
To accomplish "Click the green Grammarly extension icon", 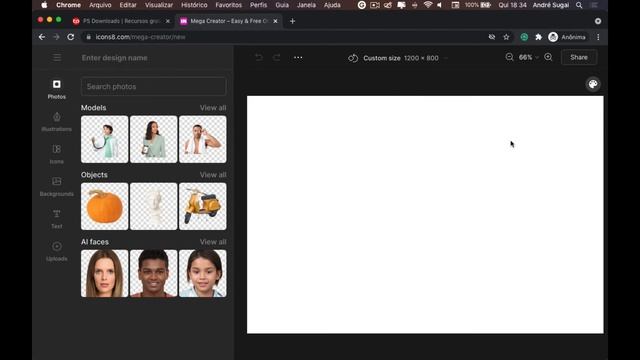I will coord(524,37).
